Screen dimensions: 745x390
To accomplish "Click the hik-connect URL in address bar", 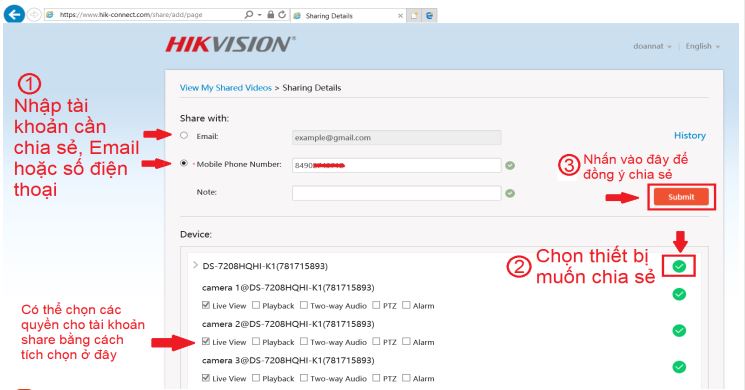I will (x=131, y=15).
